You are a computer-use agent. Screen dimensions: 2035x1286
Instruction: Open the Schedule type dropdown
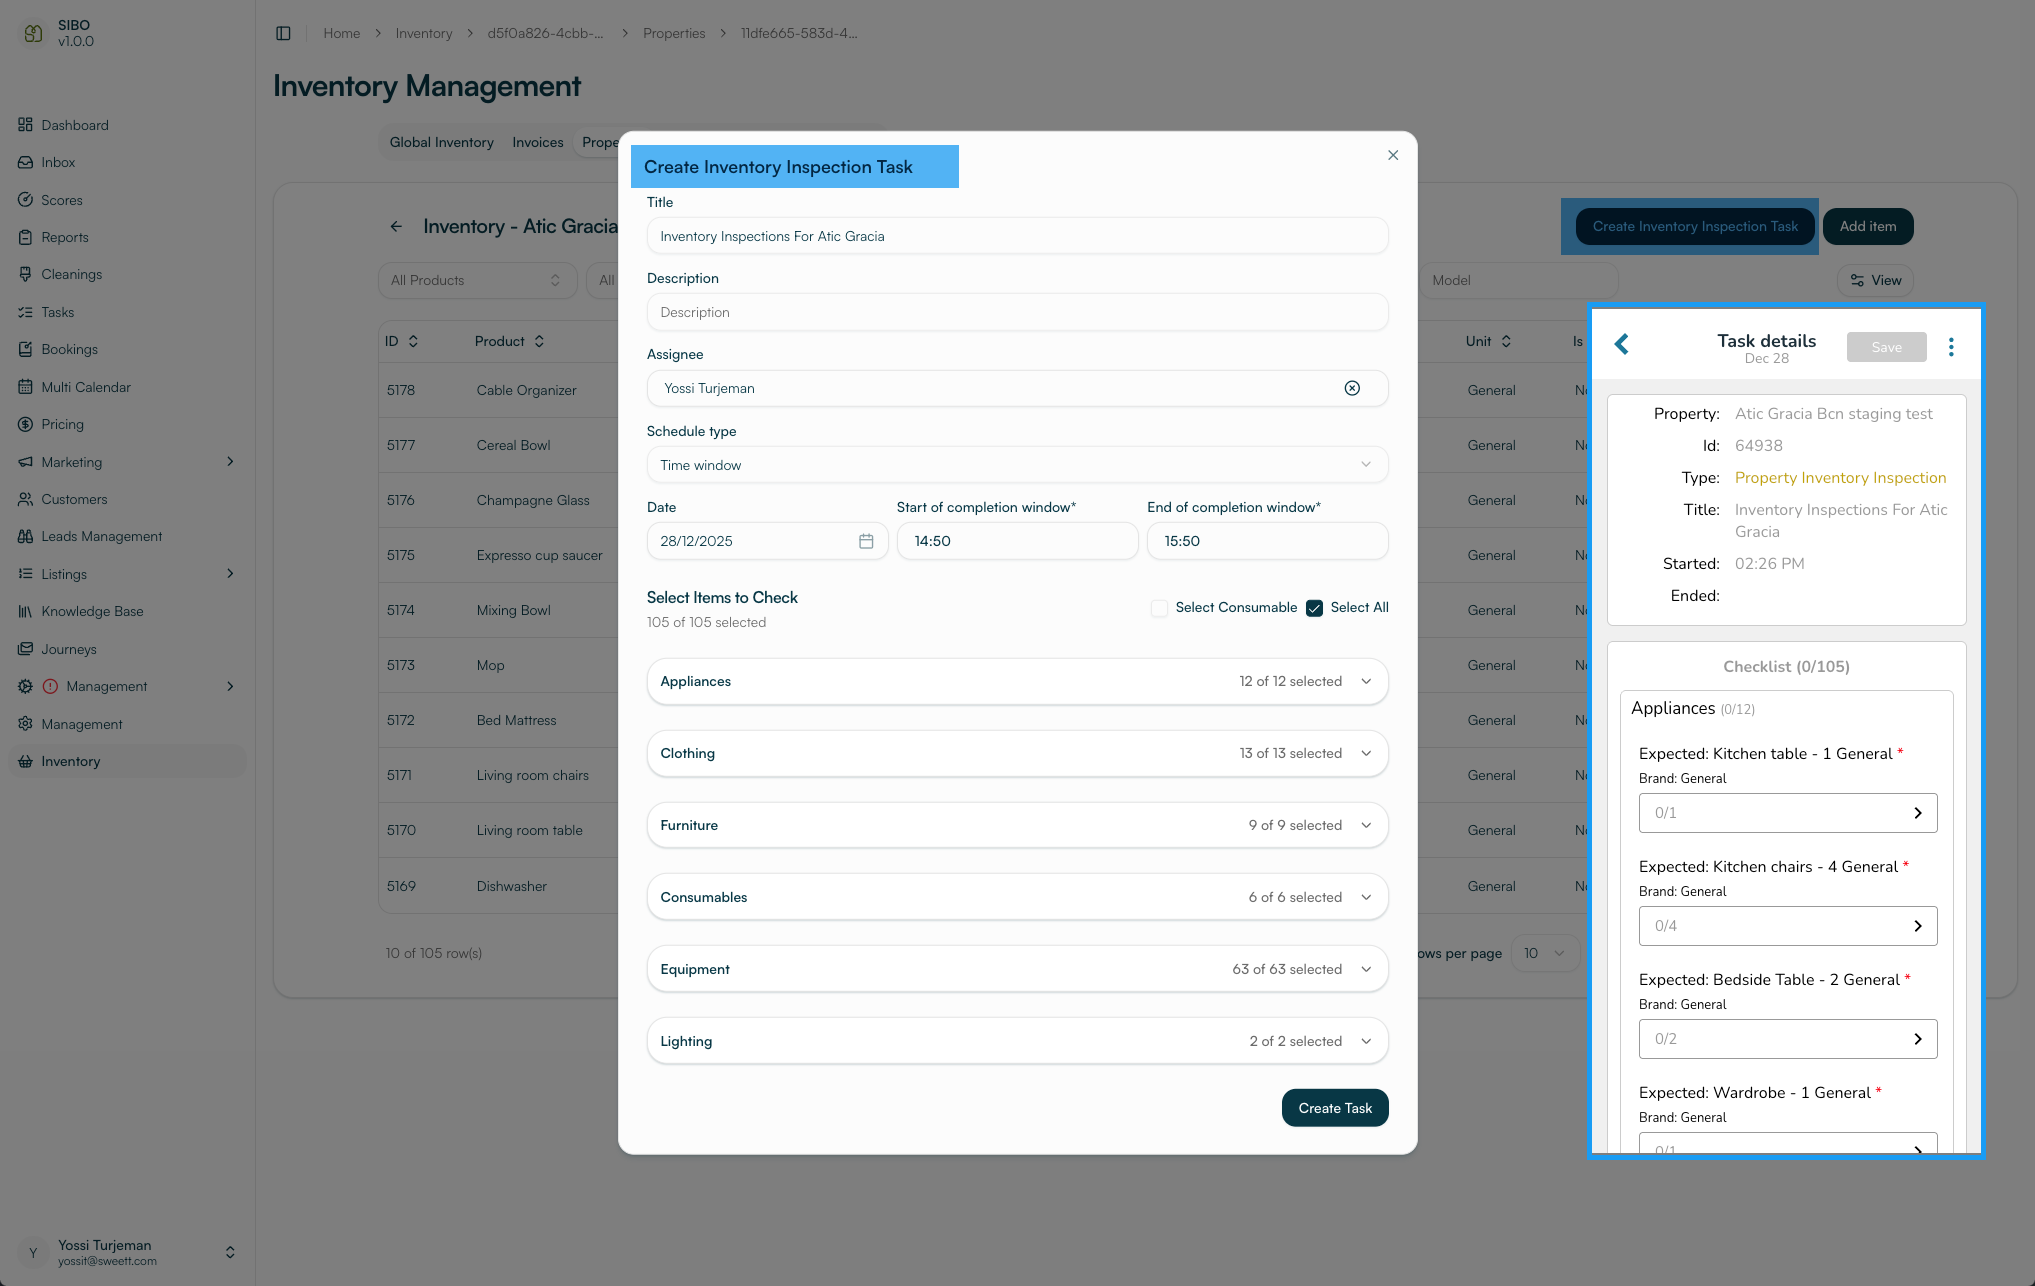pos(1017,465)
